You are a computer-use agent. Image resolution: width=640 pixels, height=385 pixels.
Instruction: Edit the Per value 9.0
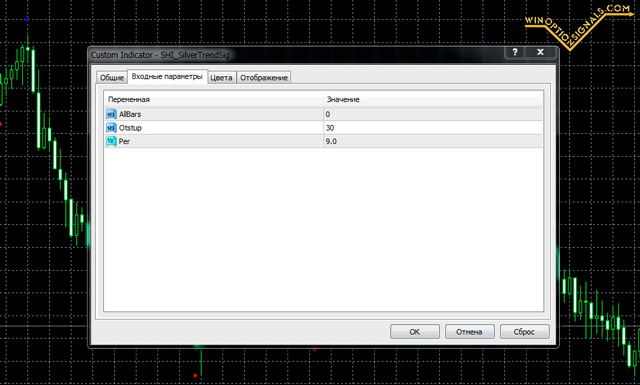[x=433, y=141]
